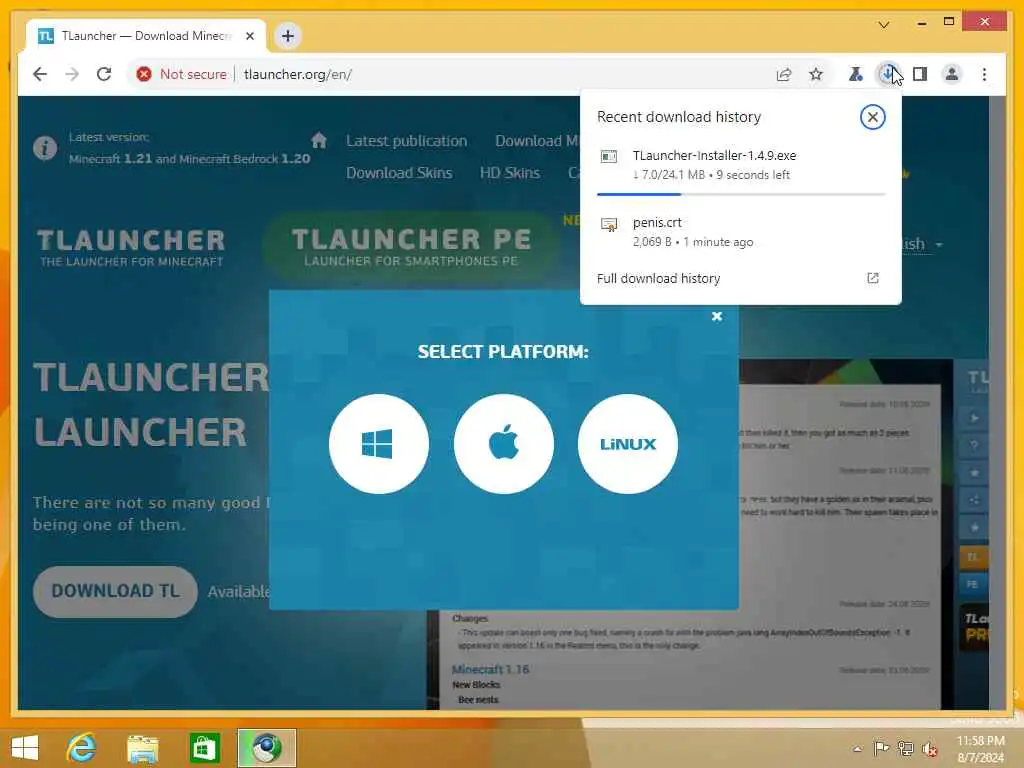The width and height of the screenshot is (1024, 768).
Task: Click the browser taskbar icon
Action: [266, 748]
